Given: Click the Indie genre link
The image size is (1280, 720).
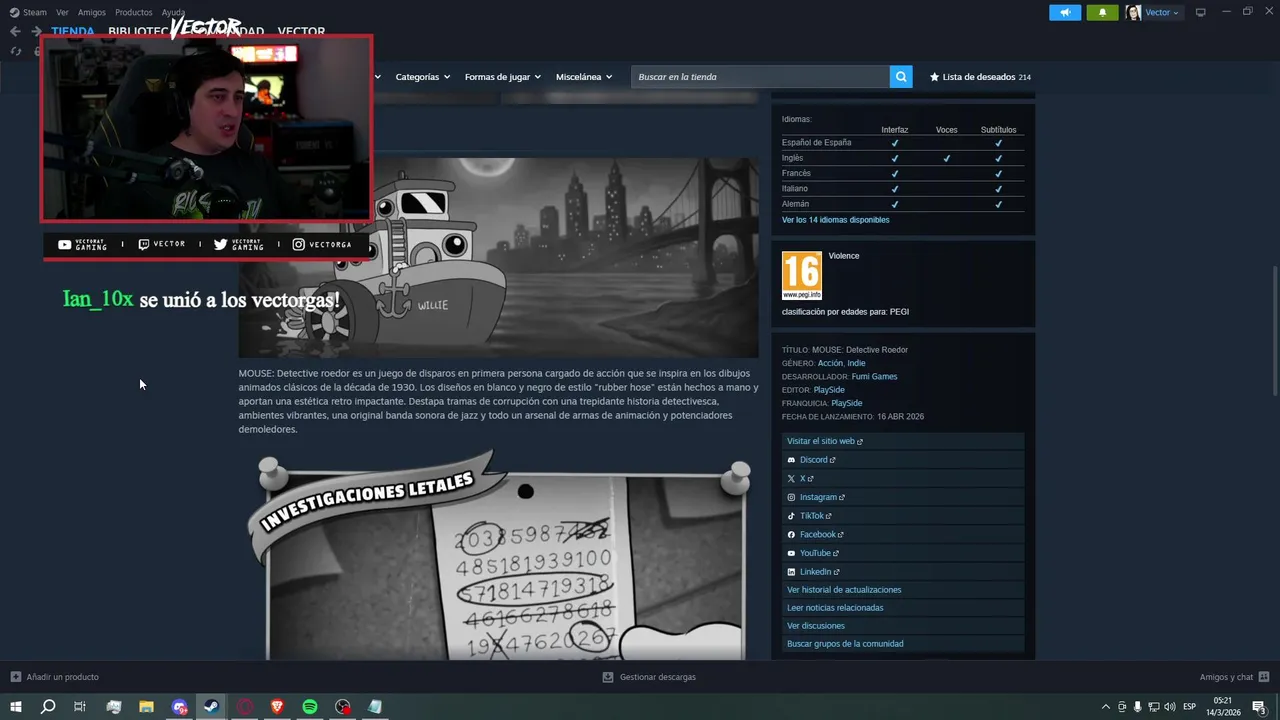Looking at the screenshot, I should (856, 363).
